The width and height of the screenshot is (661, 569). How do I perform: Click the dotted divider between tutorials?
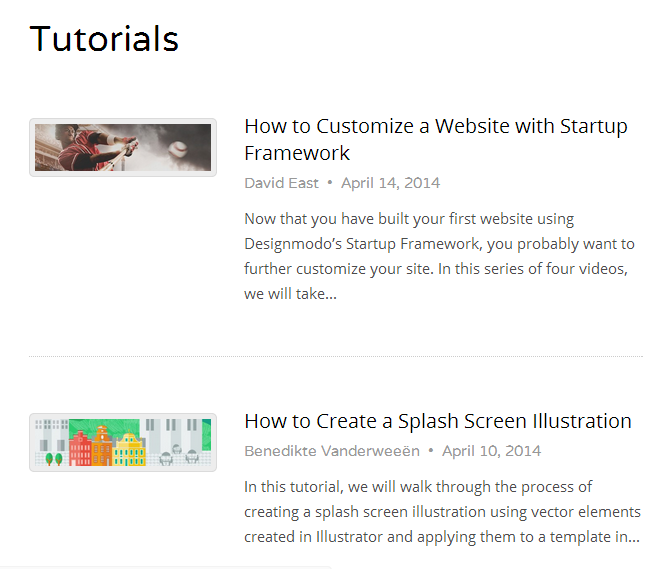point(336,356)
